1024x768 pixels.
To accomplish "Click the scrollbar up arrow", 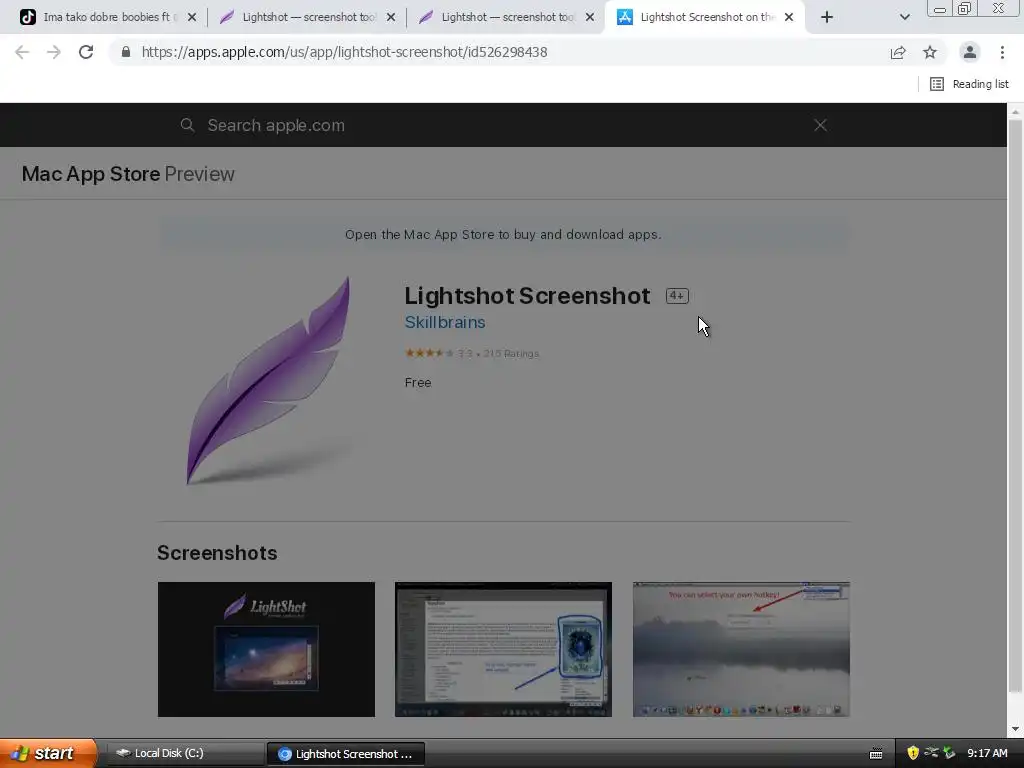I will 1015,111.
